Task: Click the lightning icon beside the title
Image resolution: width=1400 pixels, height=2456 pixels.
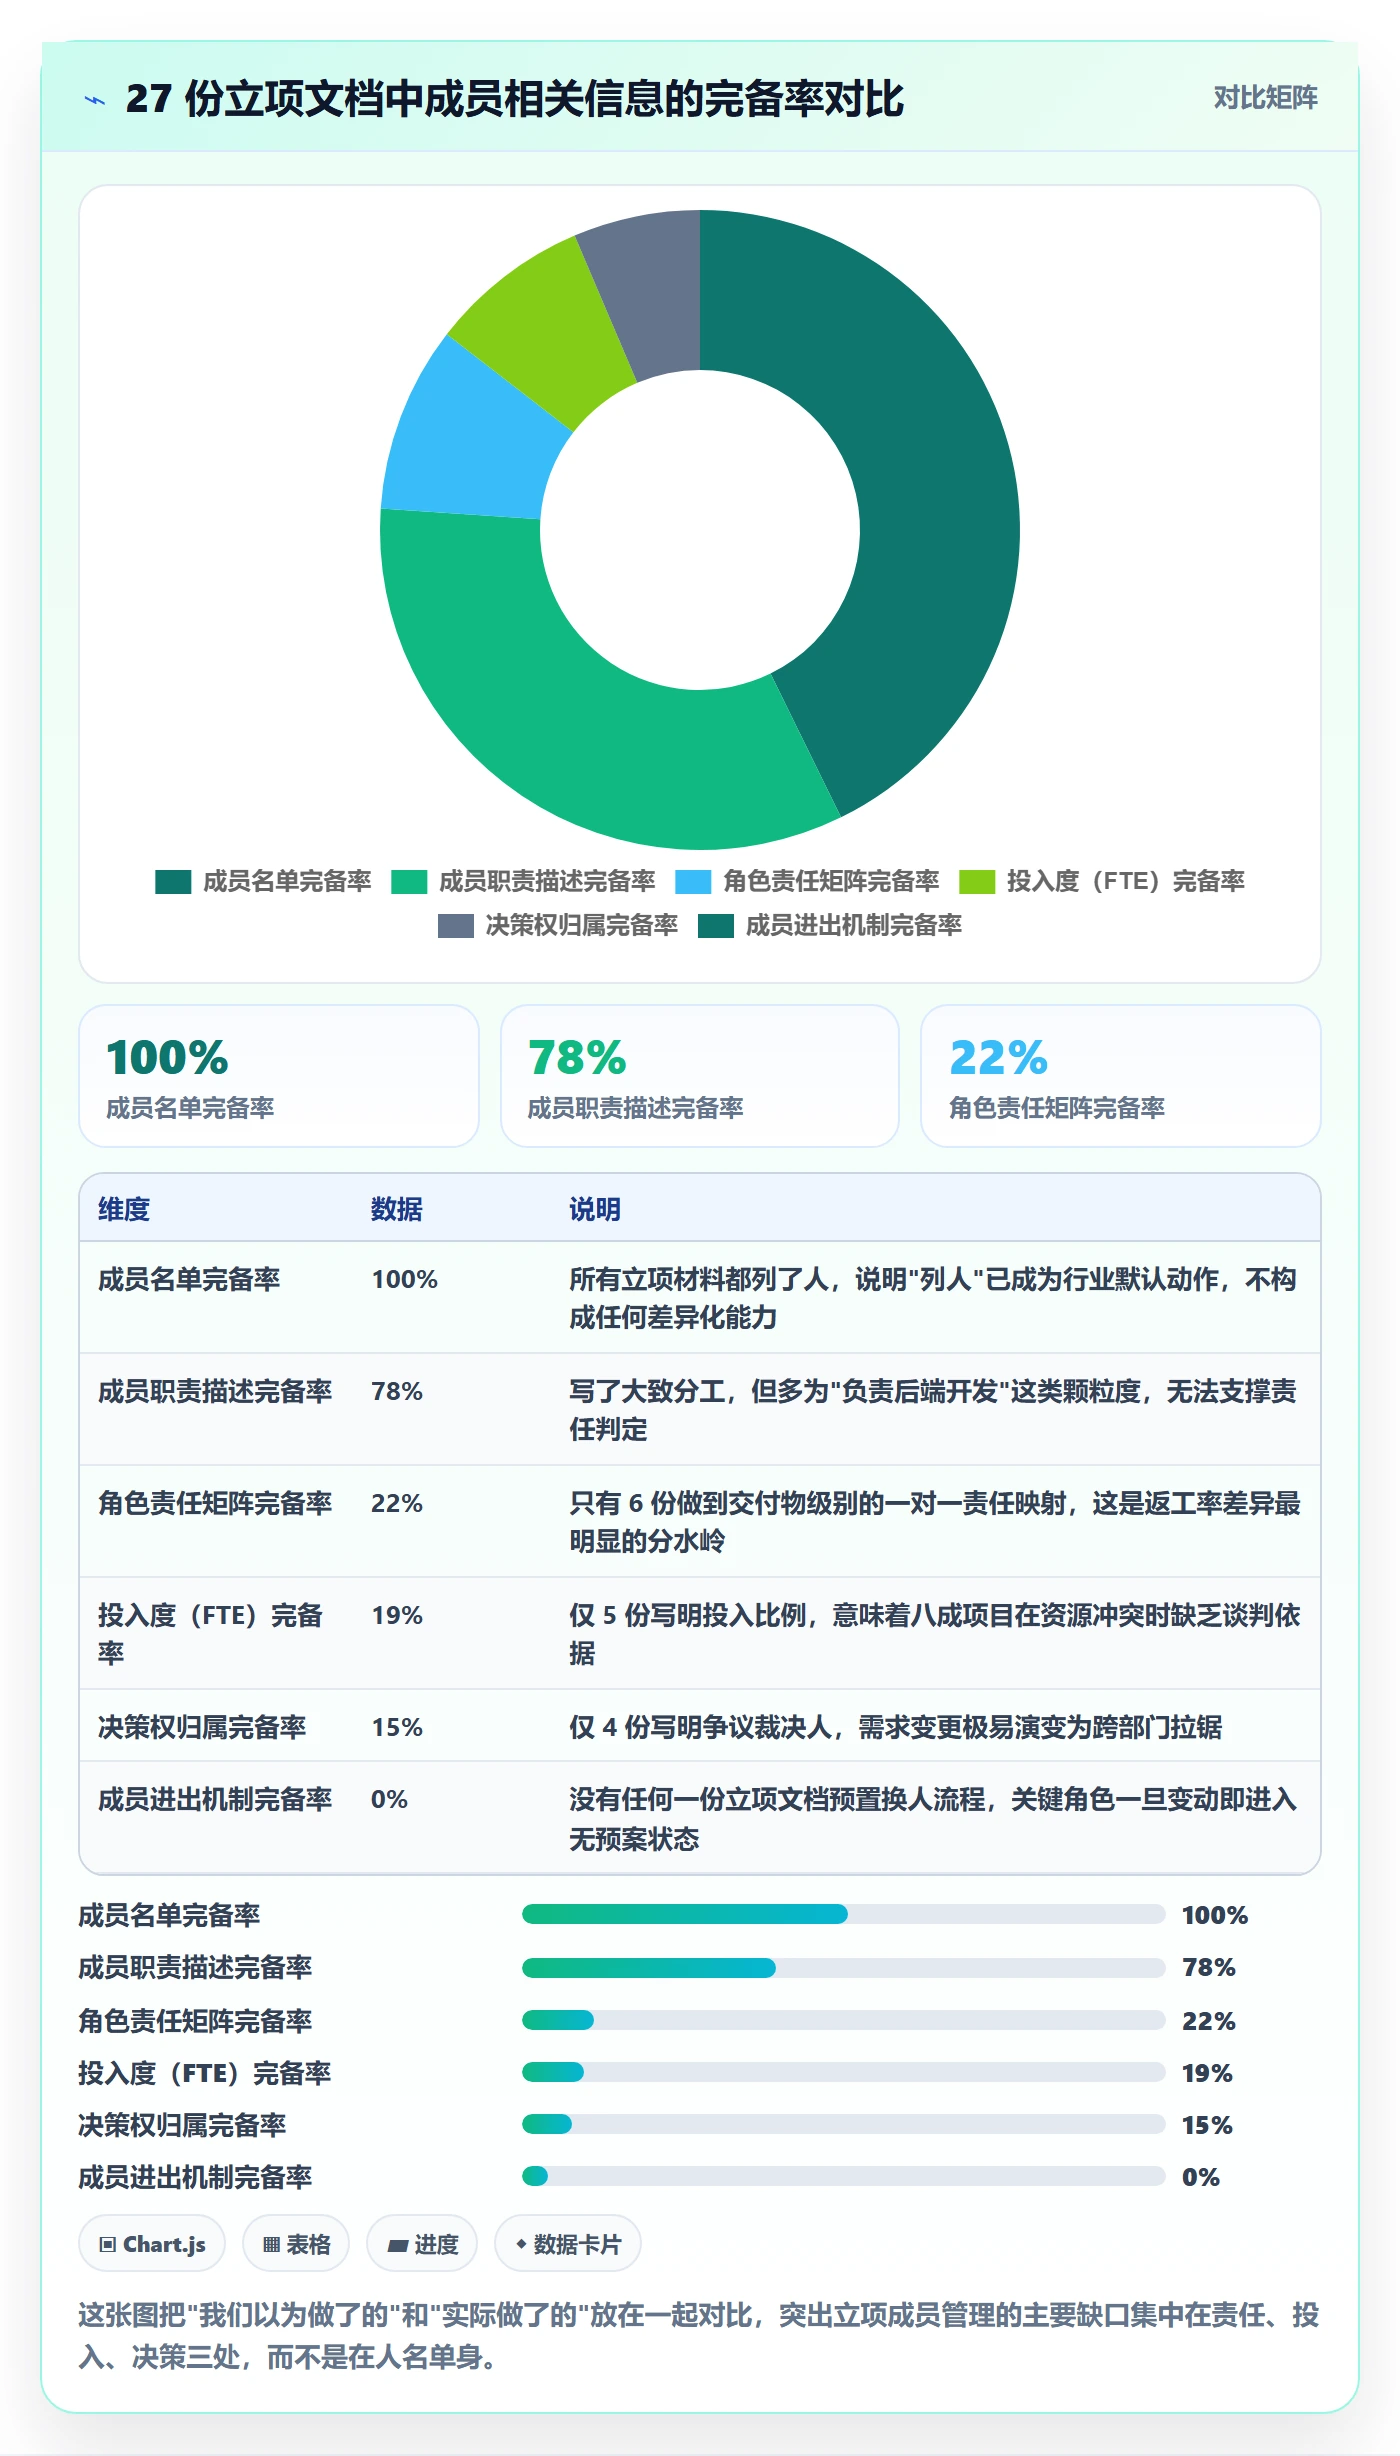Action: tap(95, 100)
